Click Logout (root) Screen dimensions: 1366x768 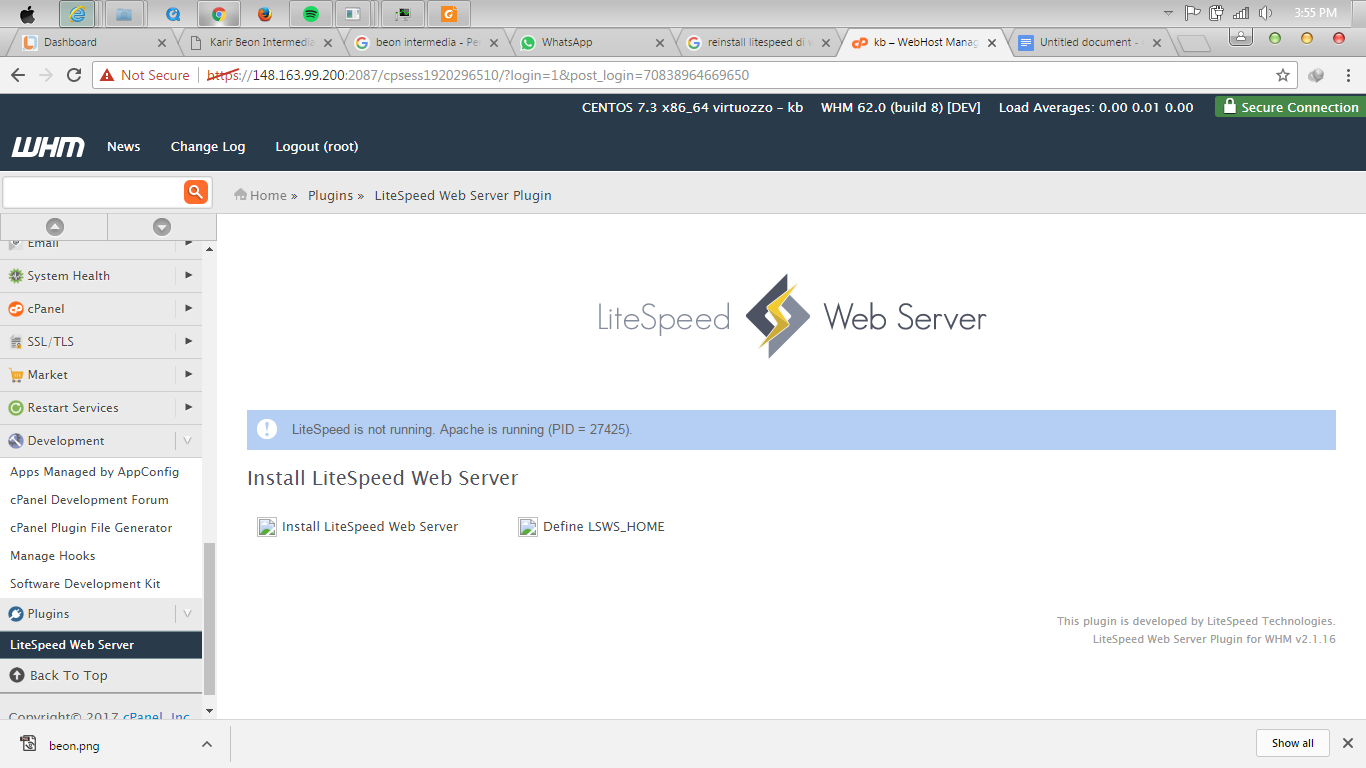tap(317, 146)
